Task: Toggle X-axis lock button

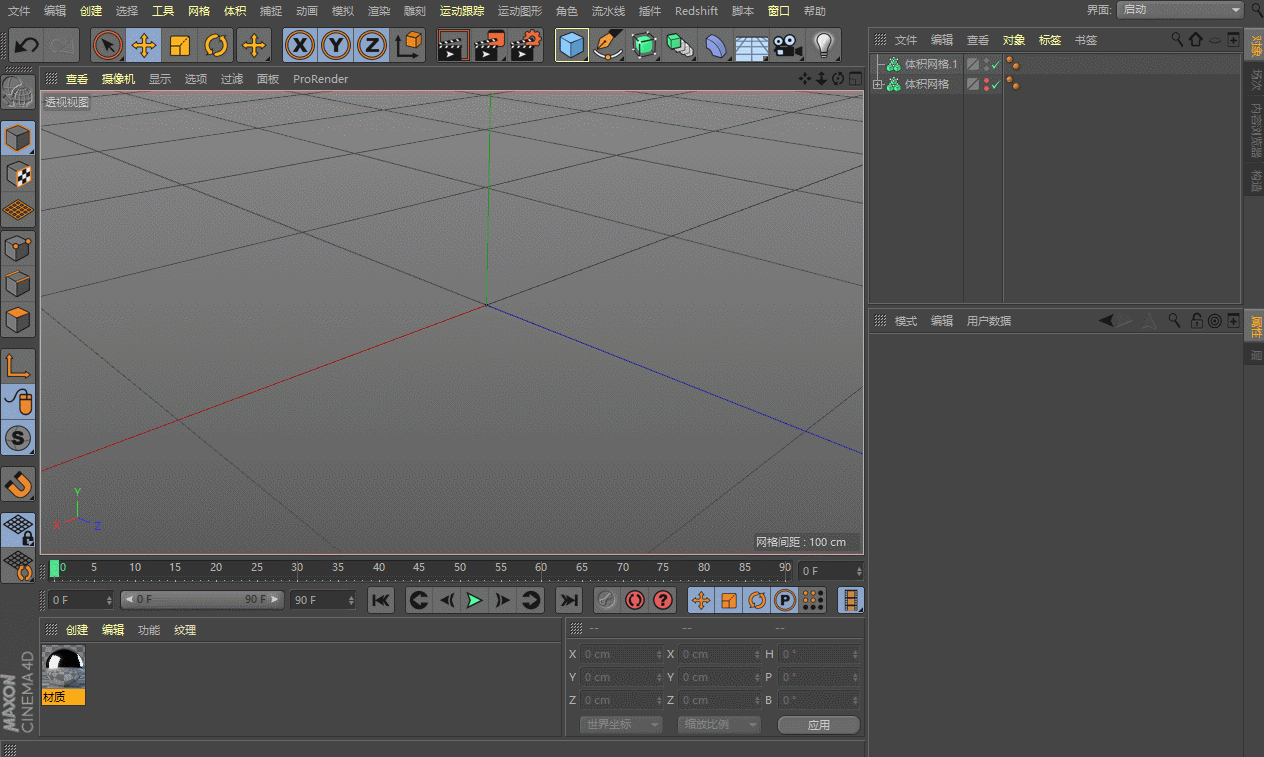Action: pos(299,46)
